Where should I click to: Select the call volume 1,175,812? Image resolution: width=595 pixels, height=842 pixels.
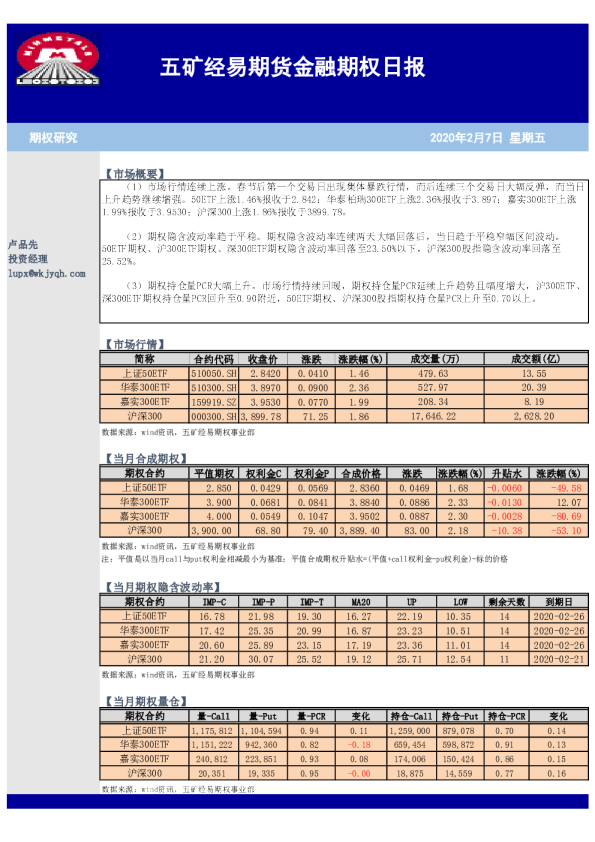pyautogui.click(x=212, y=731)
